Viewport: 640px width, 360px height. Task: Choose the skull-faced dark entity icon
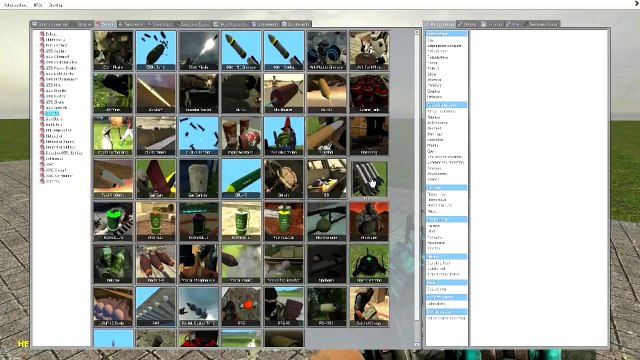(x=113, y=50)
